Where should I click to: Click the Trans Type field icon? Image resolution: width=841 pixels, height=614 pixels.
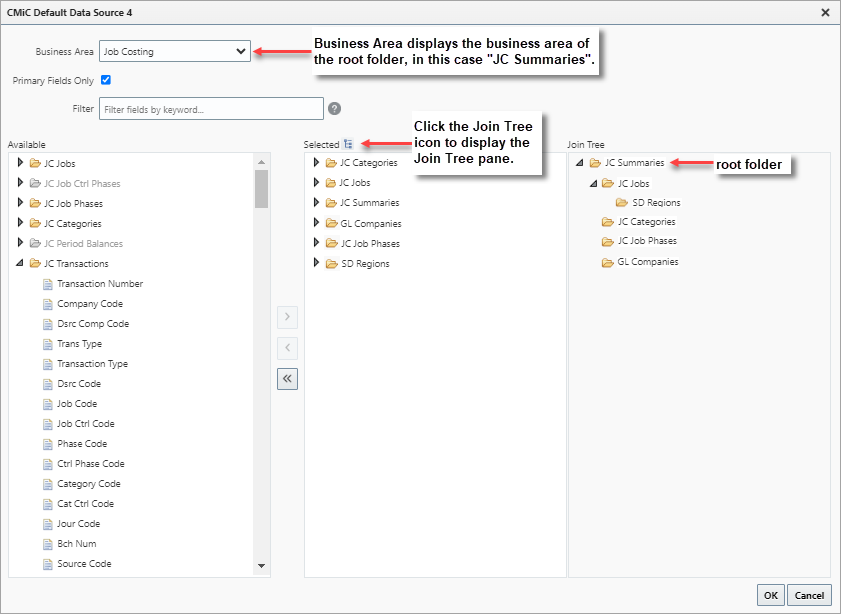[48, 344]
